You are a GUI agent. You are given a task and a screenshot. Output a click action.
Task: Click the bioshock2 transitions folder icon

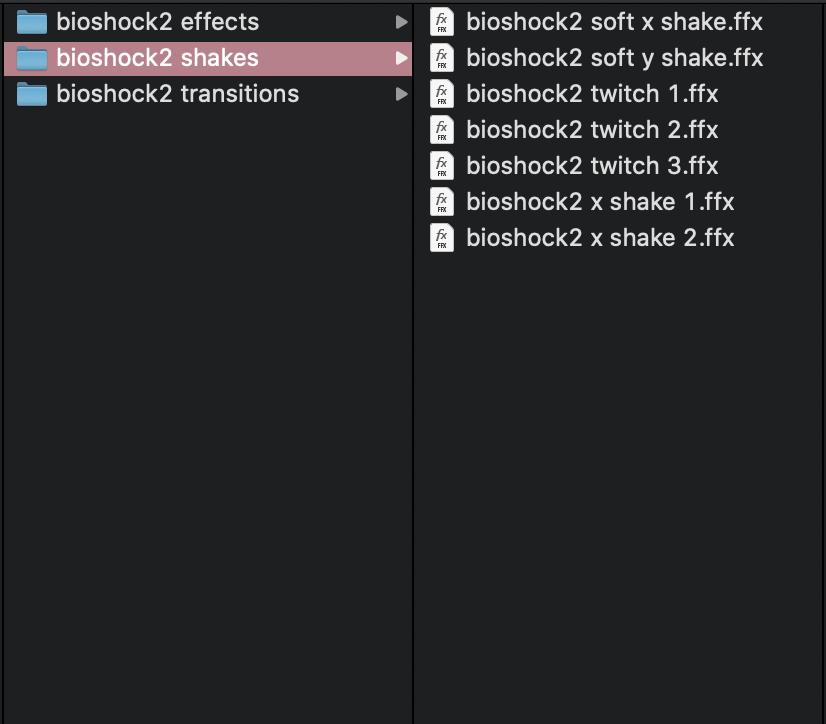point(33,94)
